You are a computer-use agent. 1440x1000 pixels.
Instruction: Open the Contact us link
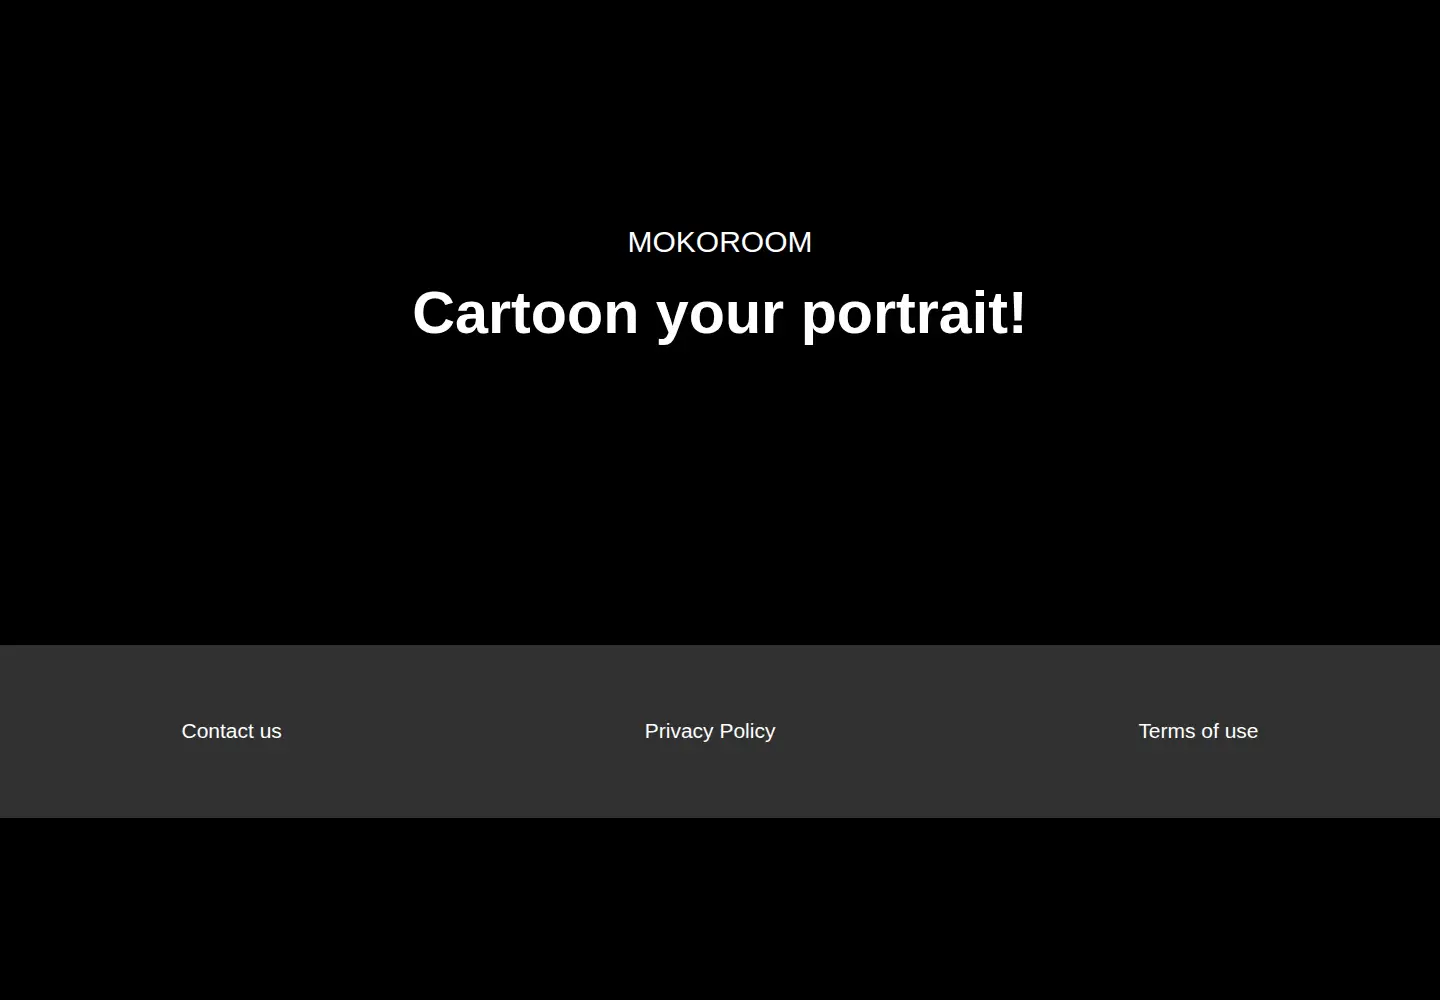231,731
